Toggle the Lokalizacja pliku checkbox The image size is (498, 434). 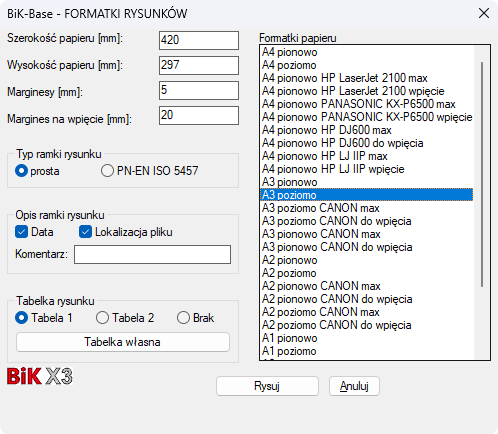(85, 232)
